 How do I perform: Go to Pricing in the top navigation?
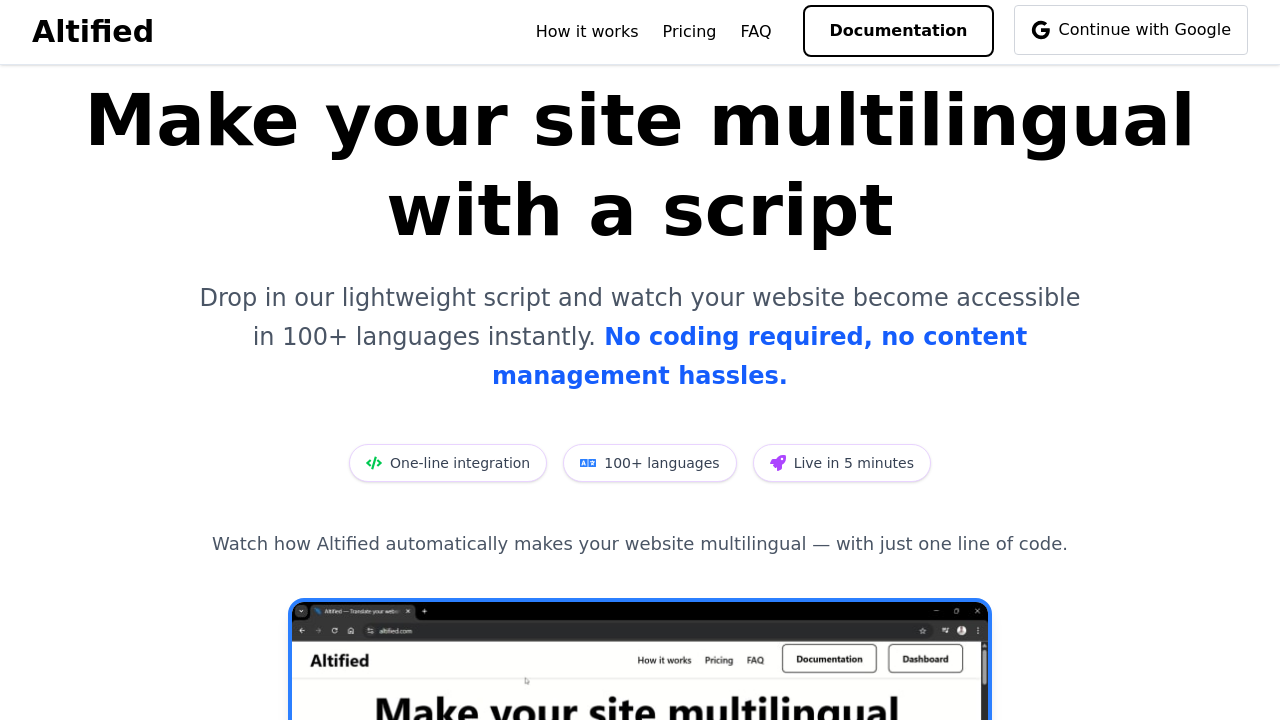(689, 32)
